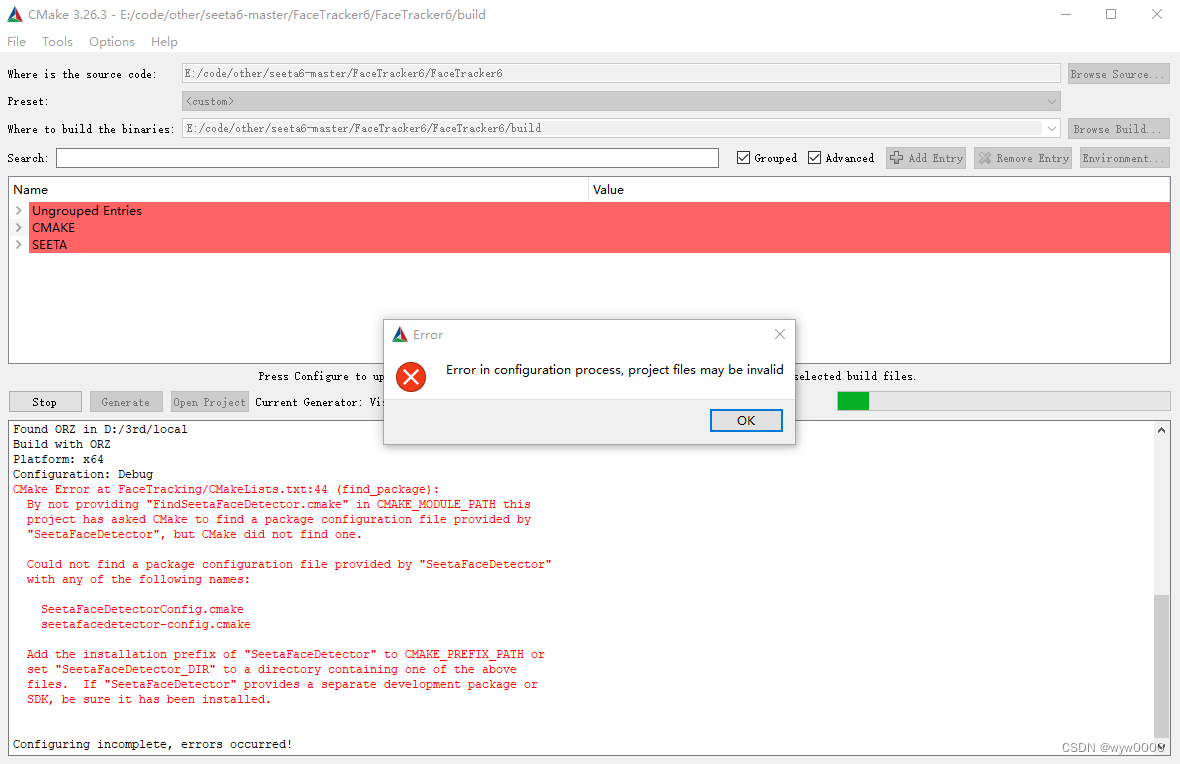Open the Options menu
Screen dimensions: 1180x764
[111, 41]
